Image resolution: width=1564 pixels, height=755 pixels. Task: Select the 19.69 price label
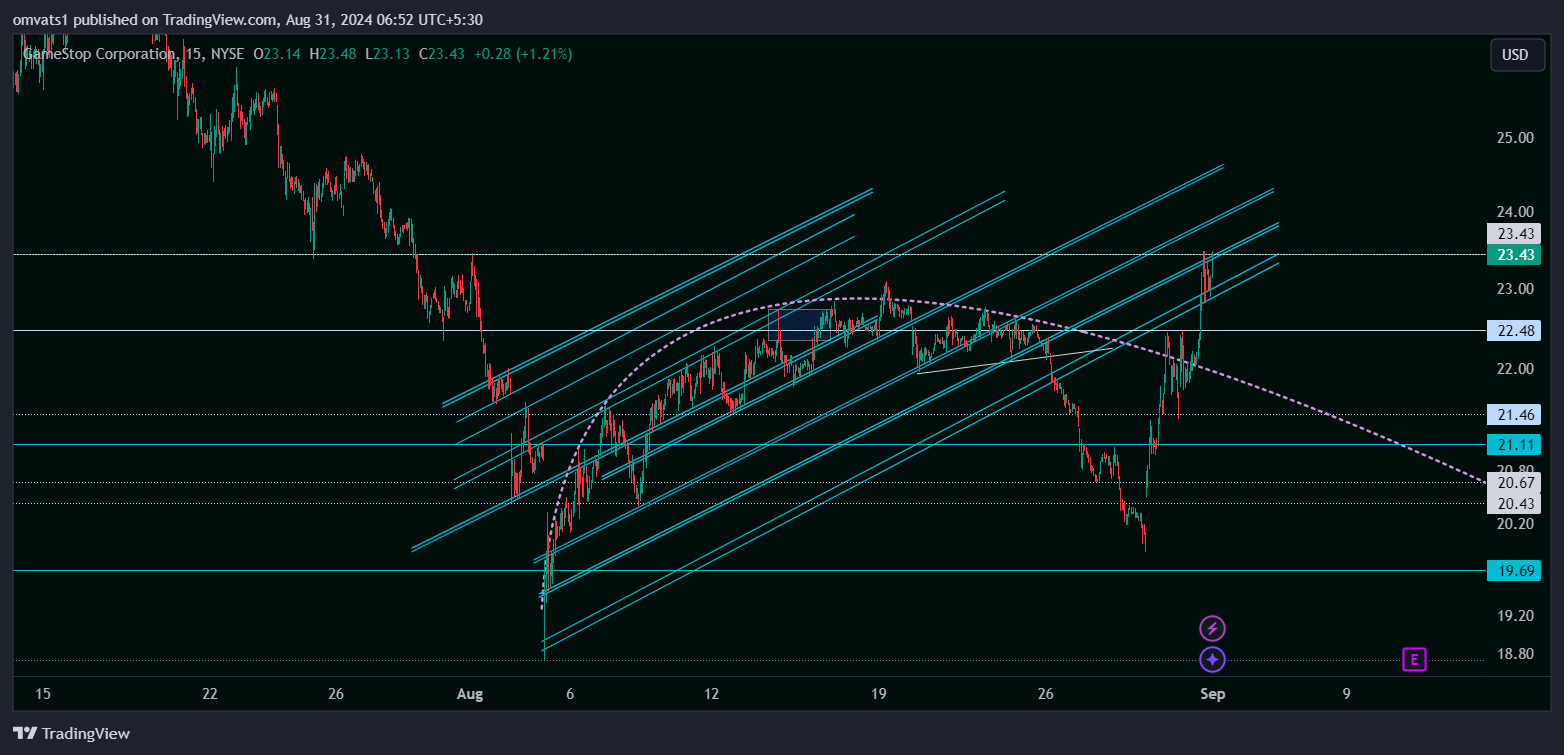(x=1513, y=571)
